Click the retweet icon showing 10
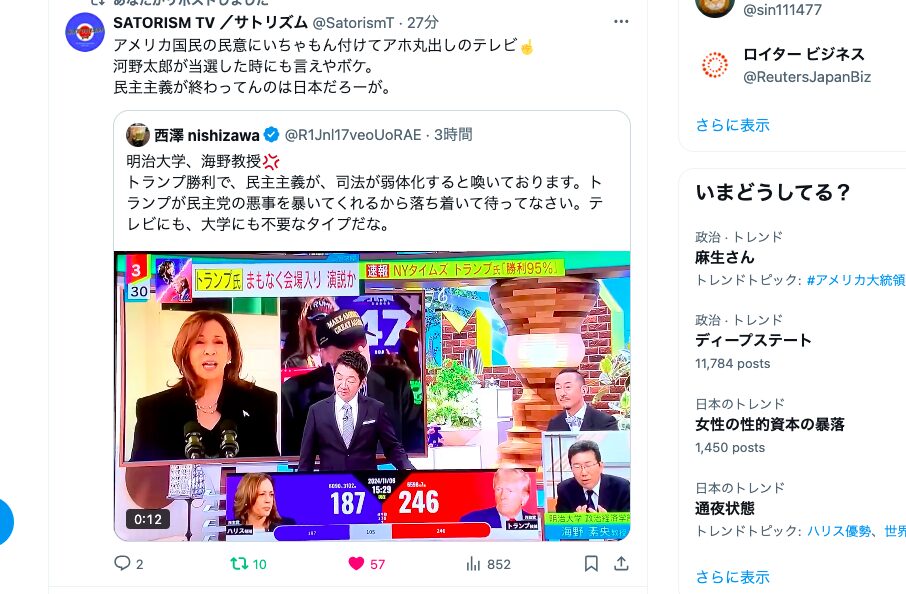This screenshot has width=906, height=594. click(x=239, y=563)
